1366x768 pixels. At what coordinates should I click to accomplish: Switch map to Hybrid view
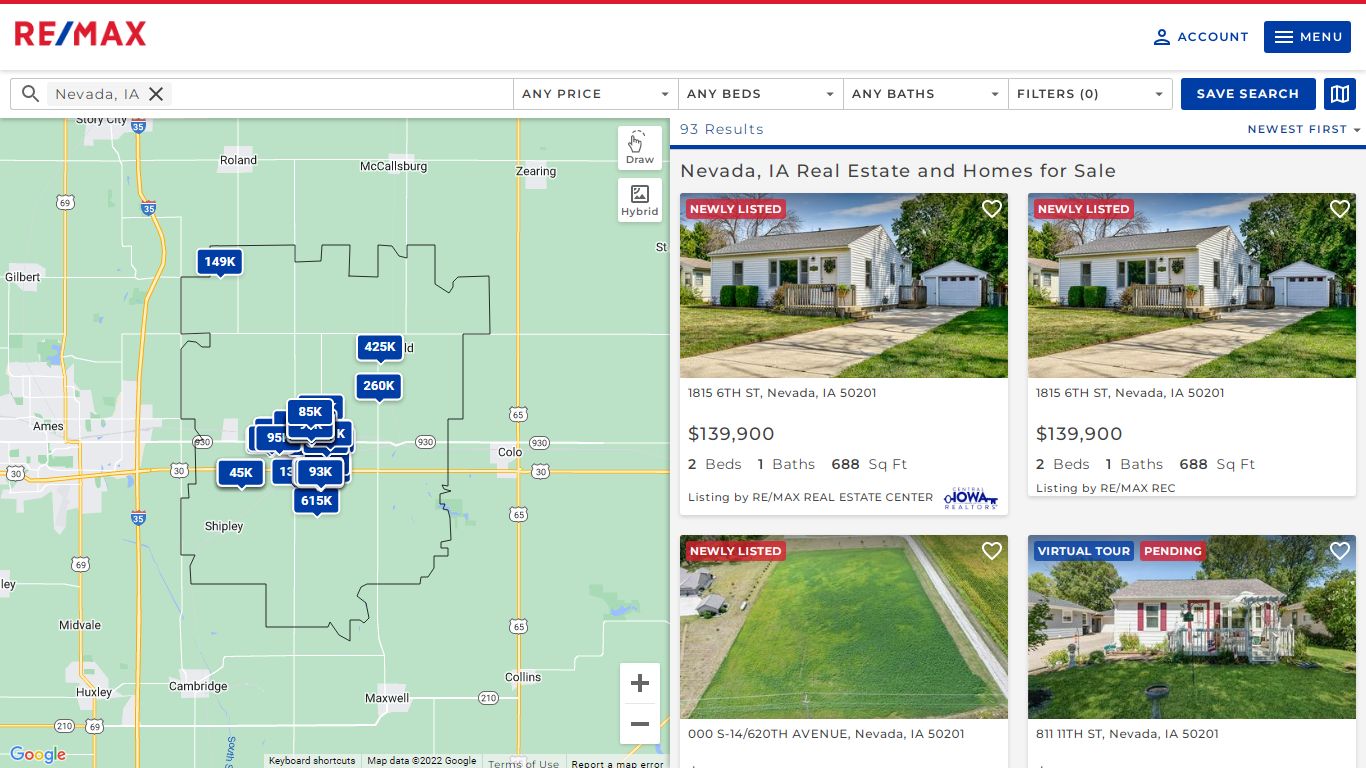pyautogui.click(x=640, y=200)
